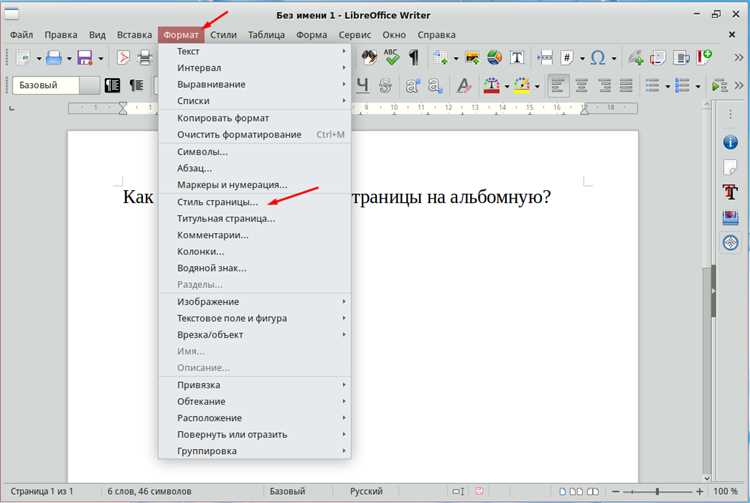Expand the save button dropdown arrow
Image resolution: width=750 pixels, height=503 pixels.
point(100,58)
